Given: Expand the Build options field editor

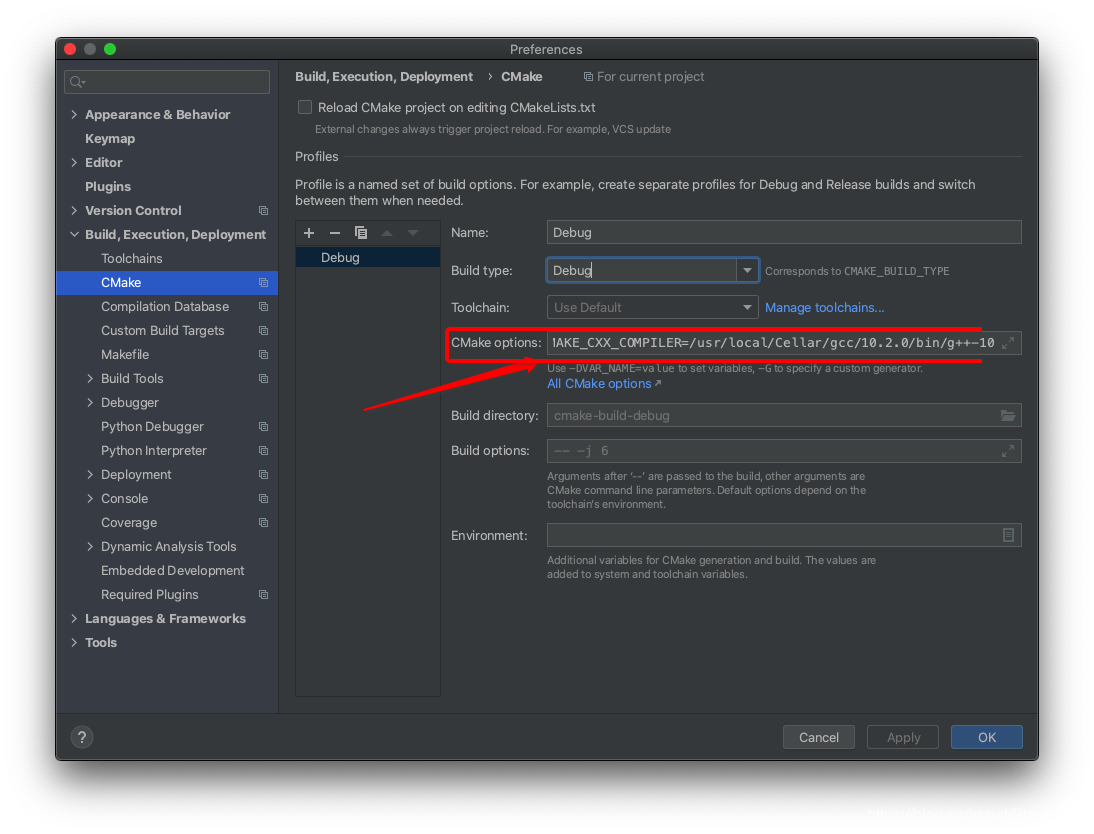Looking at the screenshot, I should point(1008,451).
